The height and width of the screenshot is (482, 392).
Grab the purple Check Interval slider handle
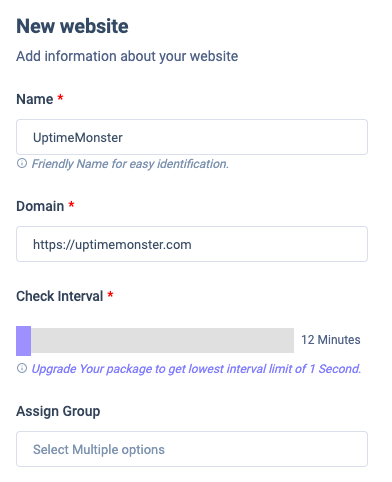(23, 341)
